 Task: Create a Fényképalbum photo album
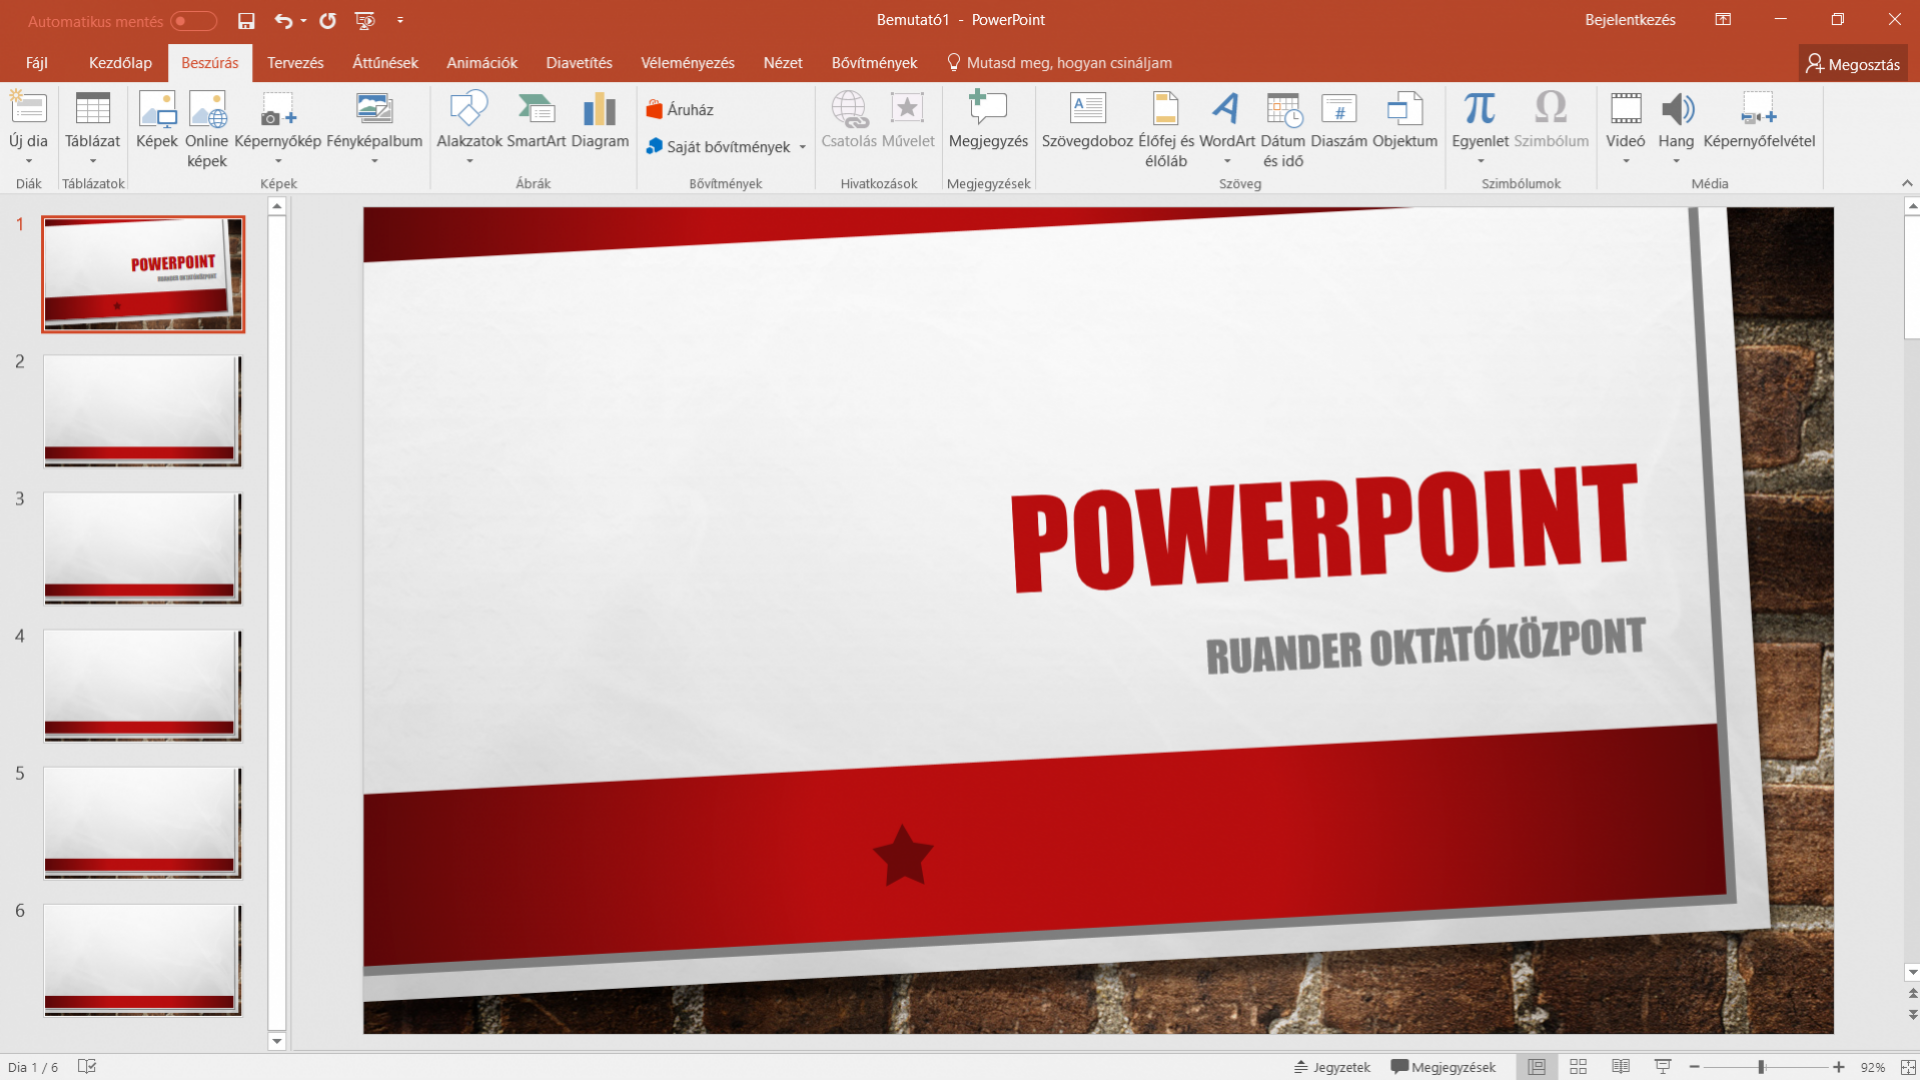[x=374, y=127]
